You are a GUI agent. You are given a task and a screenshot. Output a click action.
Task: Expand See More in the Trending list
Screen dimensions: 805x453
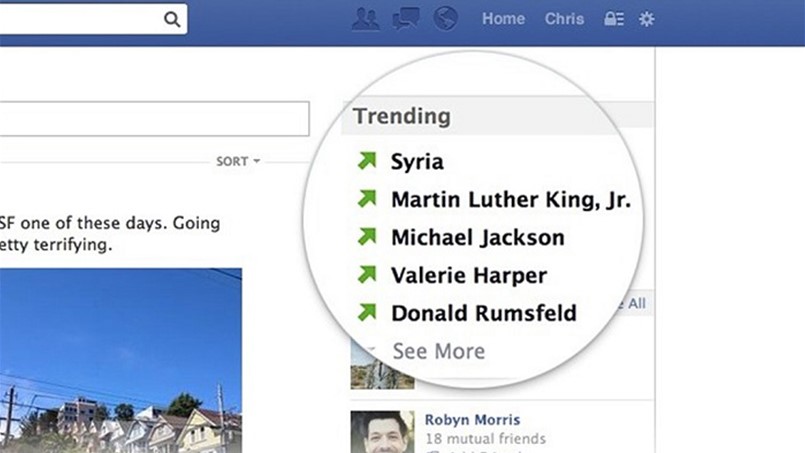(438, 351)
